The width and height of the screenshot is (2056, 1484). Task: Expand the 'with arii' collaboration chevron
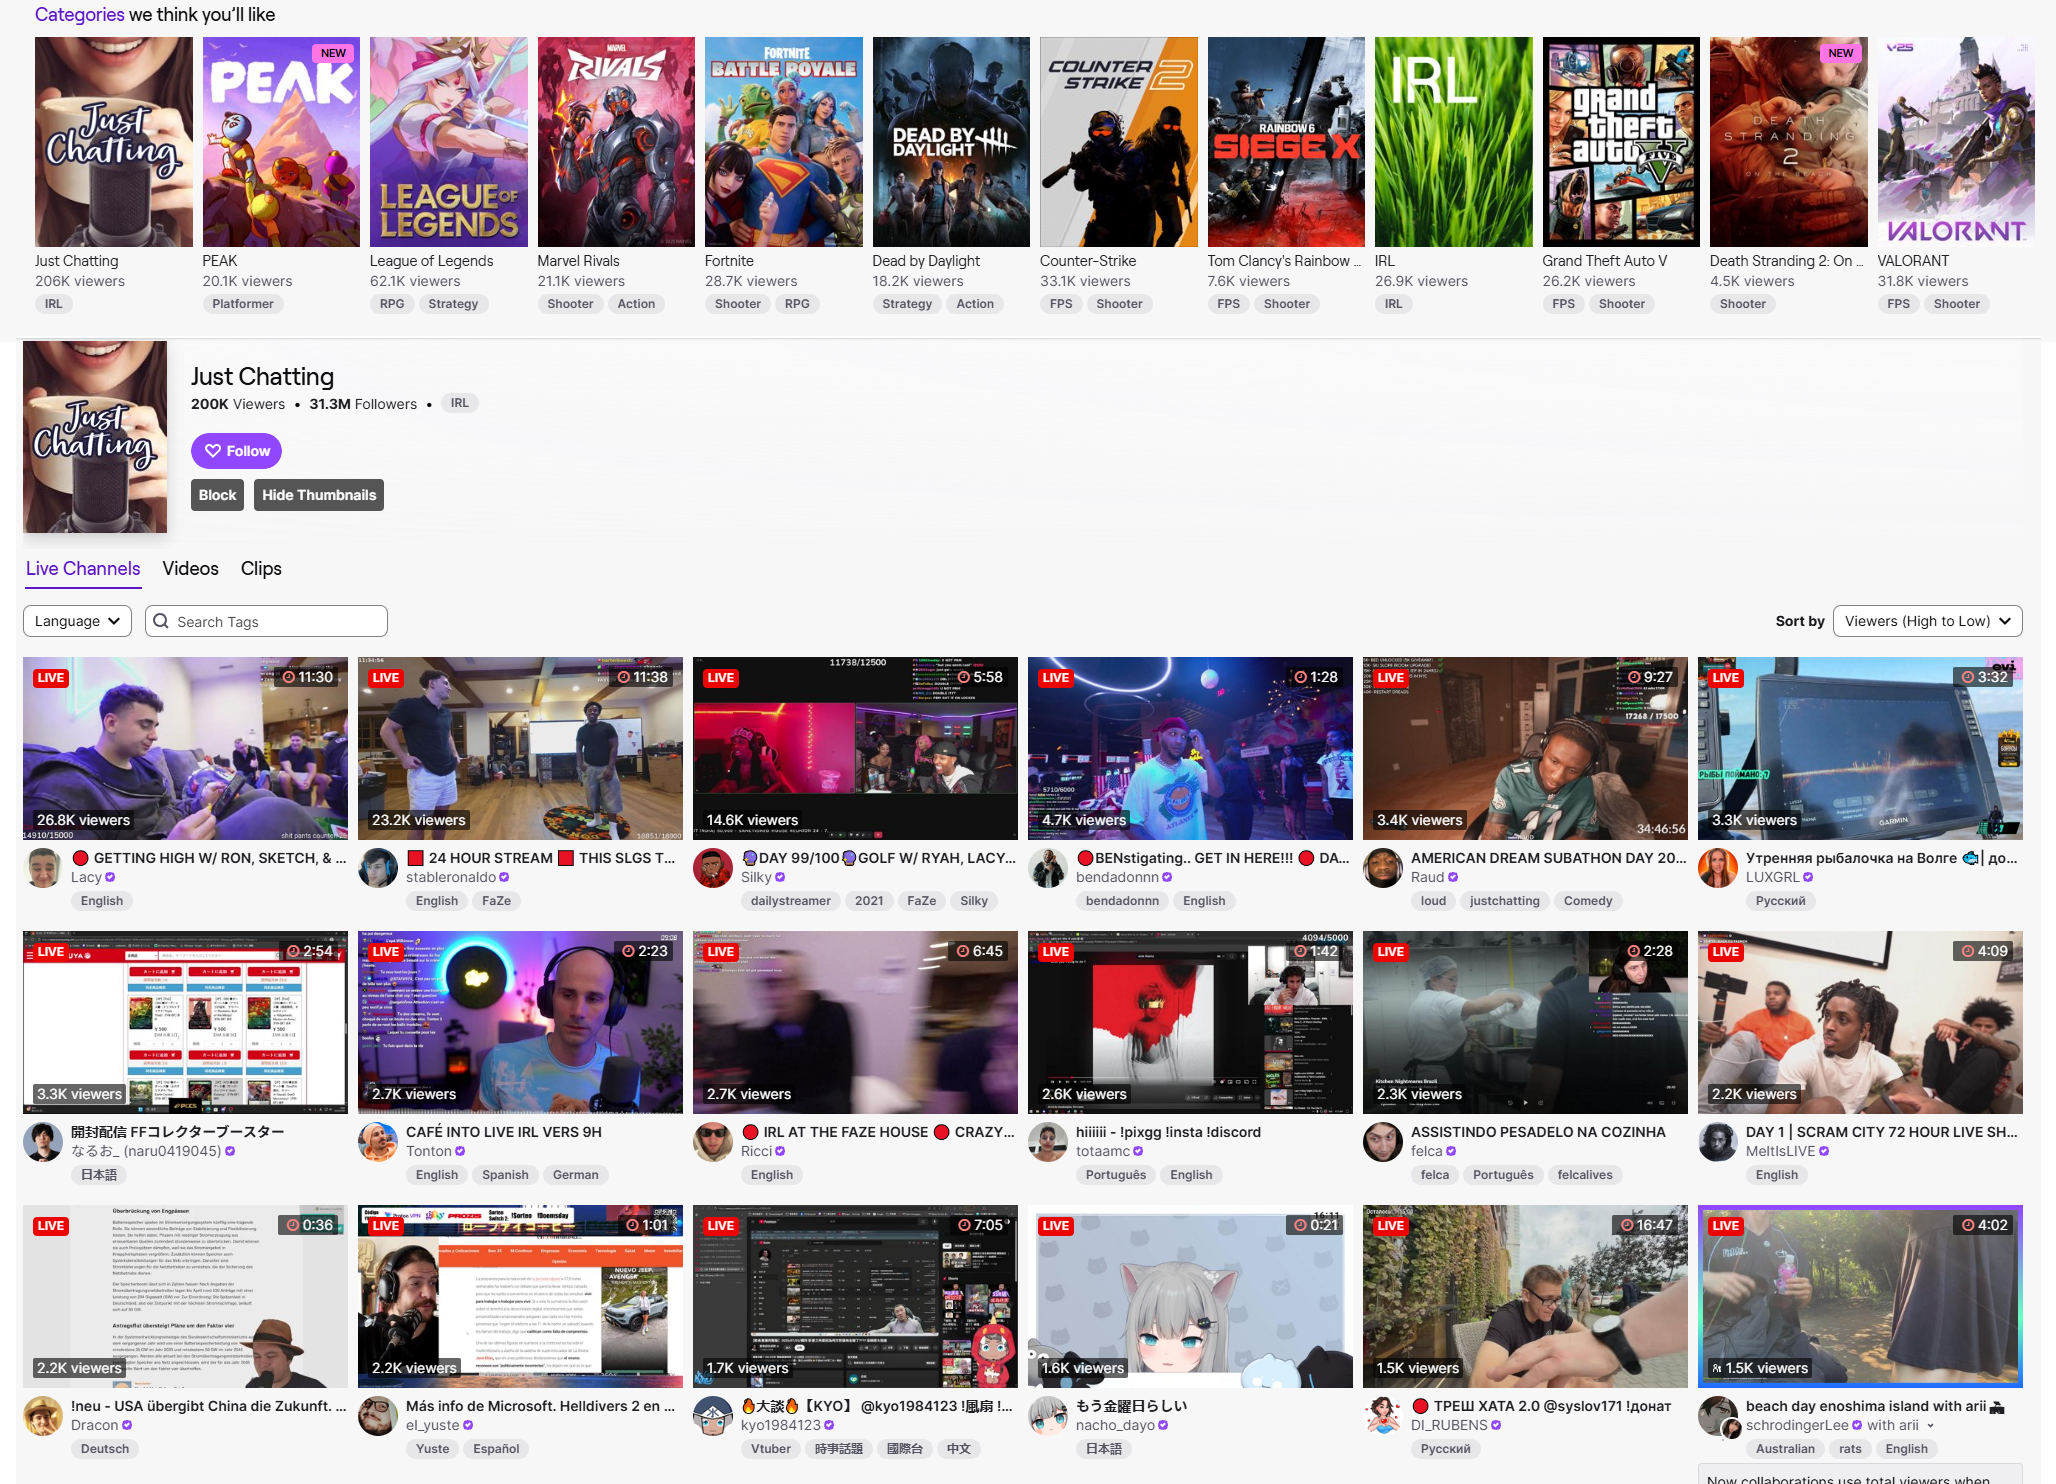(1930, 1425)
